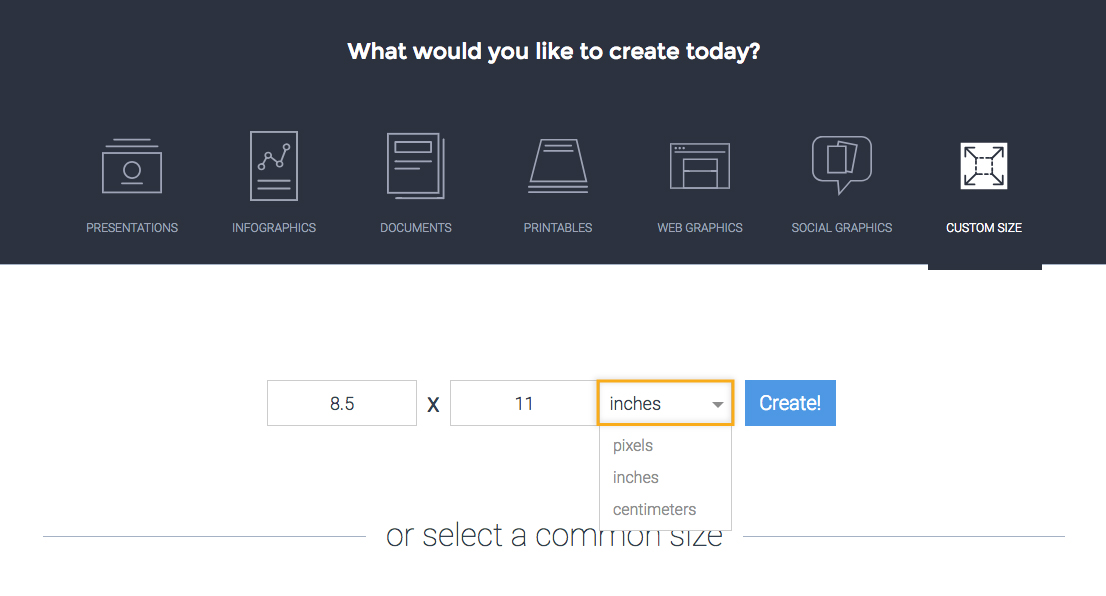1106x596 pixels.
Task: Click the Custom Size arrows icon
Action: pos(984,166)
